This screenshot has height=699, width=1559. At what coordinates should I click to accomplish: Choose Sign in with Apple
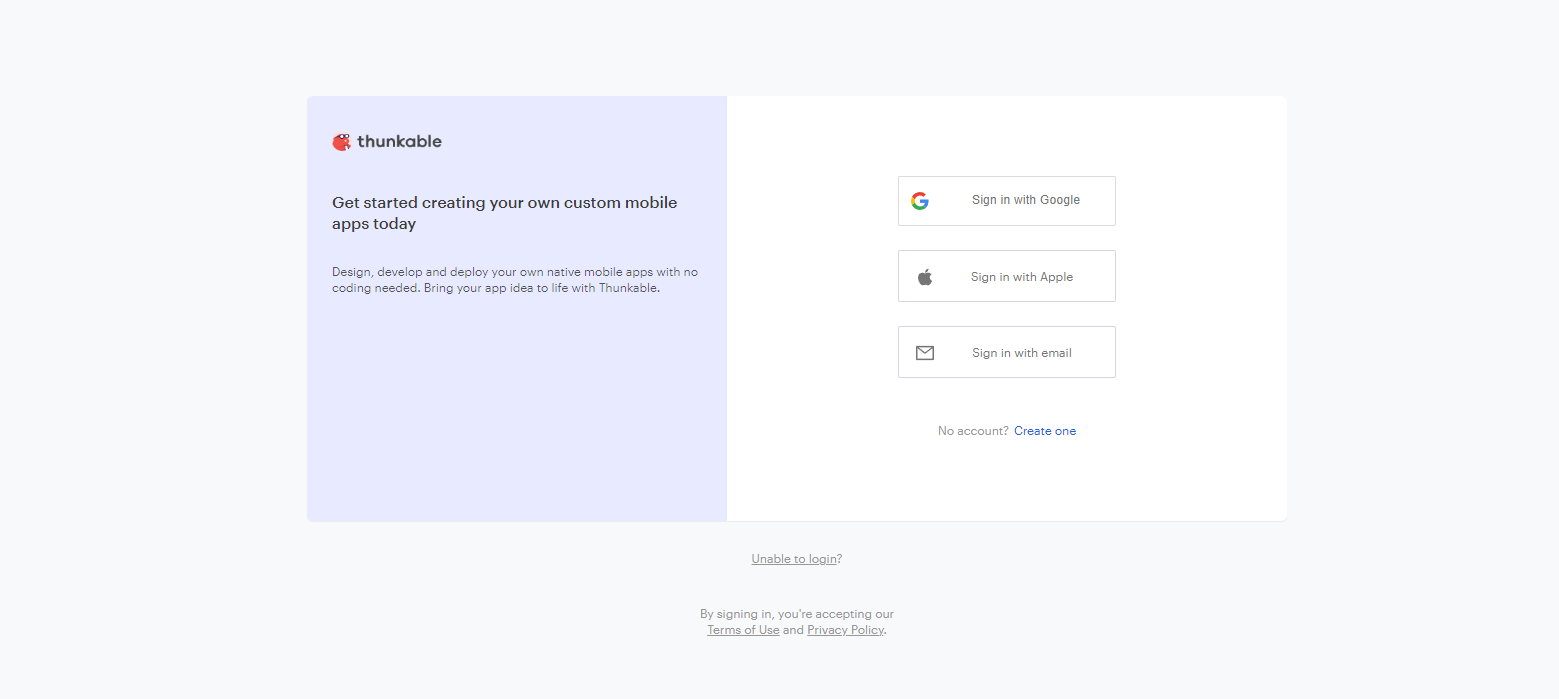tap(1007, 276)
